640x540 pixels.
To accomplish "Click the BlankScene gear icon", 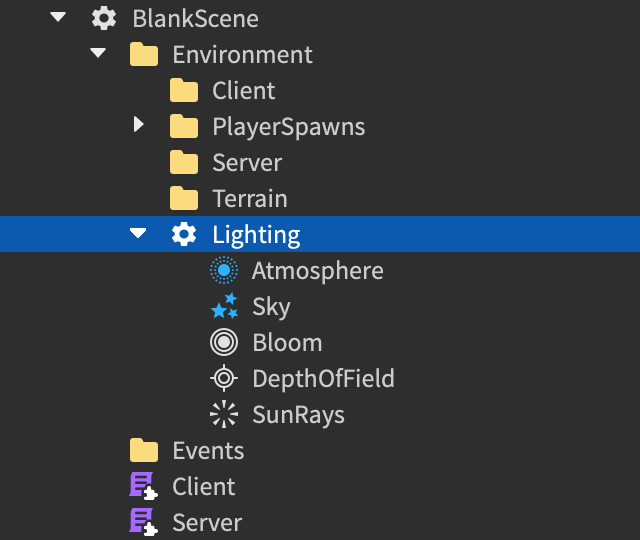I will click(x=104, y=19).
